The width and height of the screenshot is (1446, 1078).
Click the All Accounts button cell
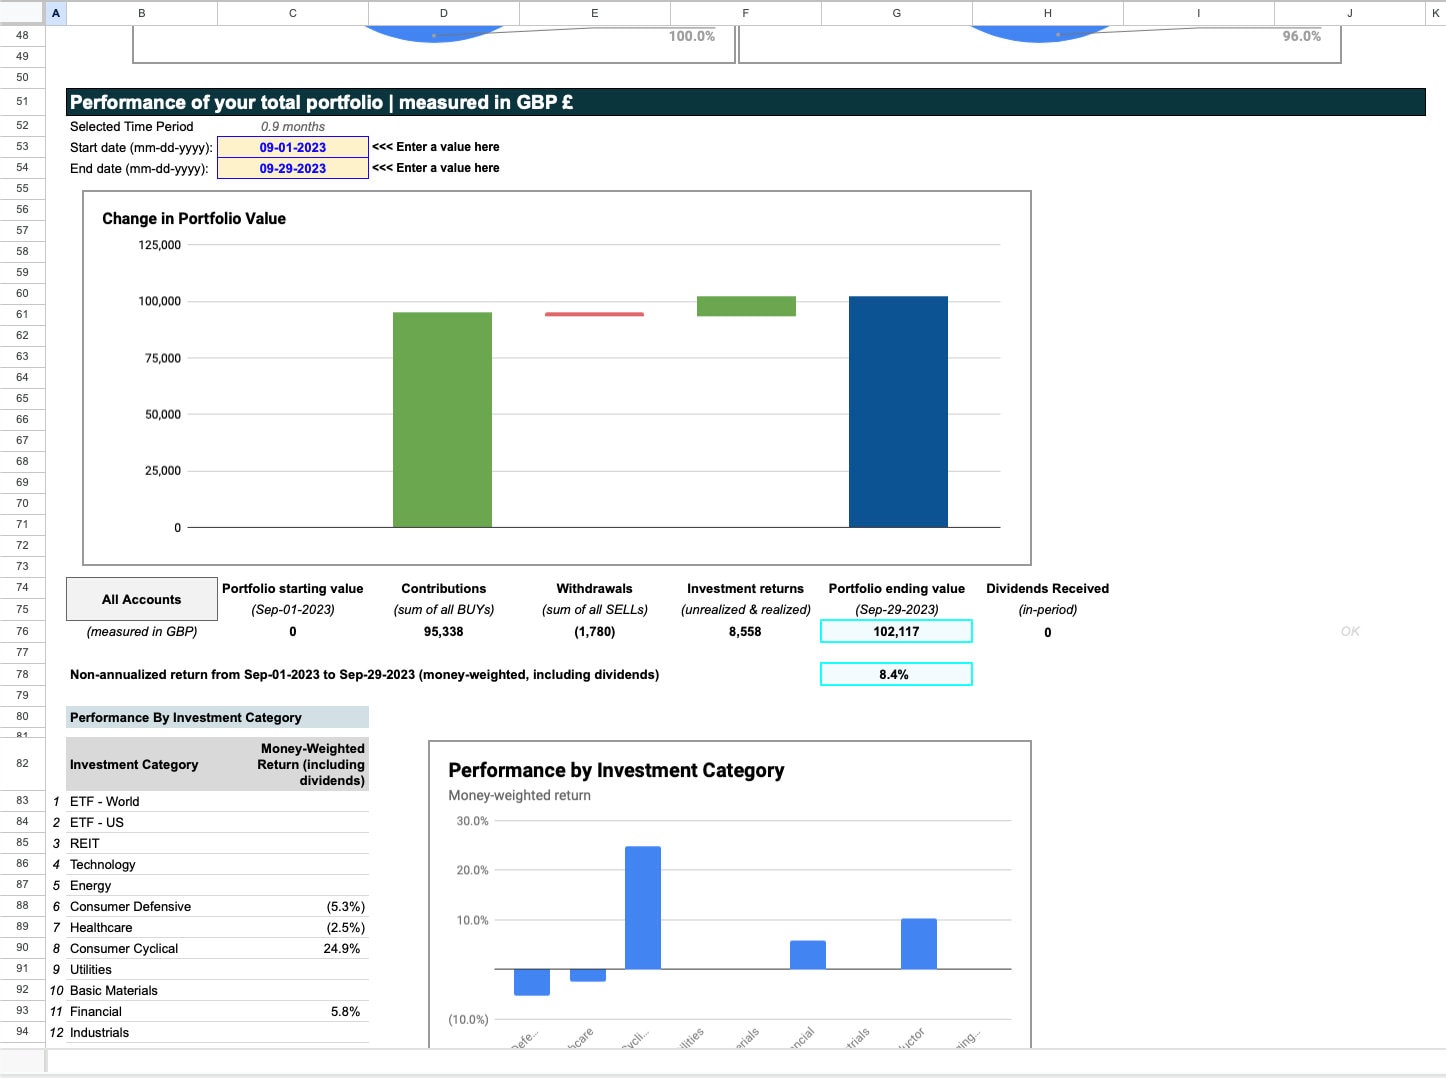pyautogui.click(x=140, y=598)
